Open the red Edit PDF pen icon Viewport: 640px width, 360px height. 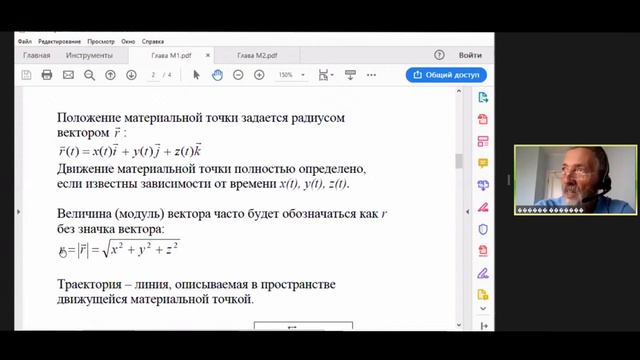[x=483, y=207]
